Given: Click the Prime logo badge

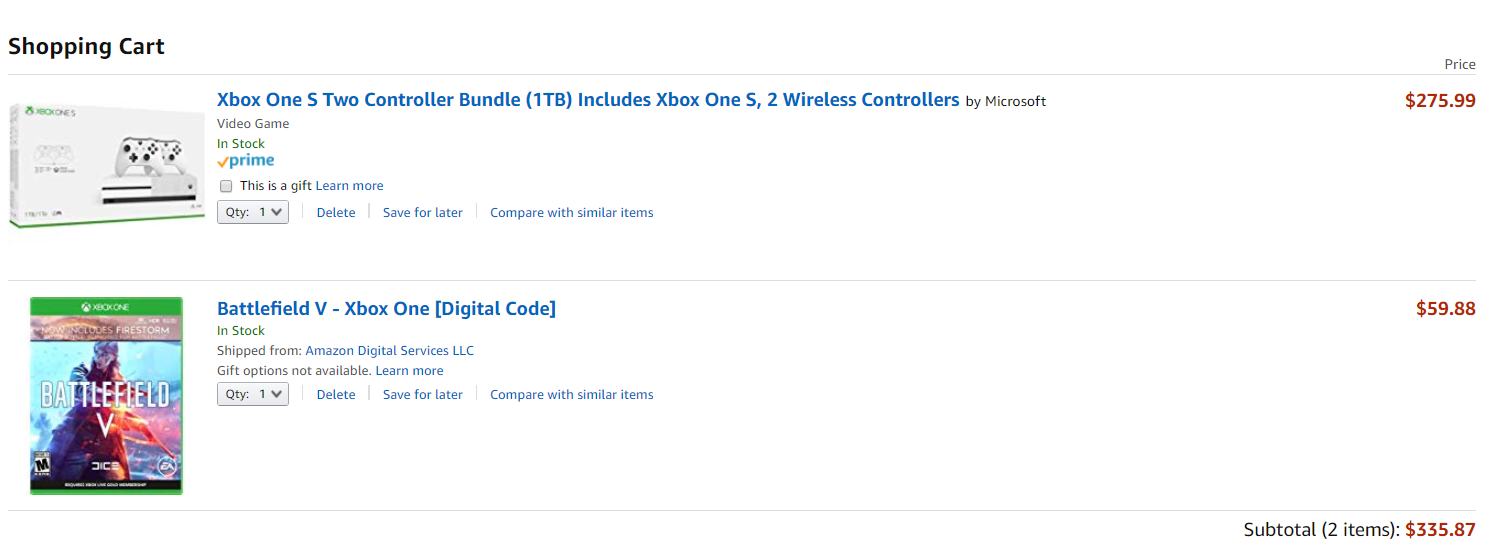Looking at the screenshot, I should pyautogui.click(x=245, y=161).
